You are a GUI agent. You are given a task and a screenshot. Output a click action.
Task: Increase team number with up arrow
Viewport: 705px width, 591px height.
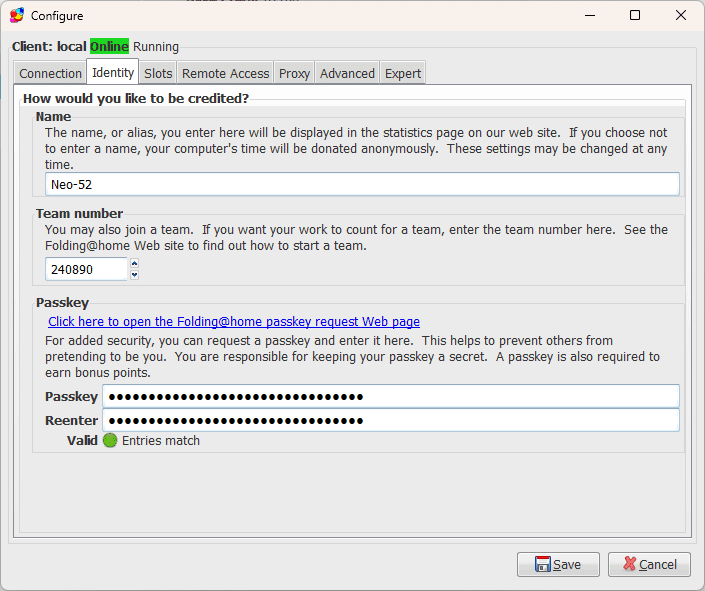pos(134,264)
